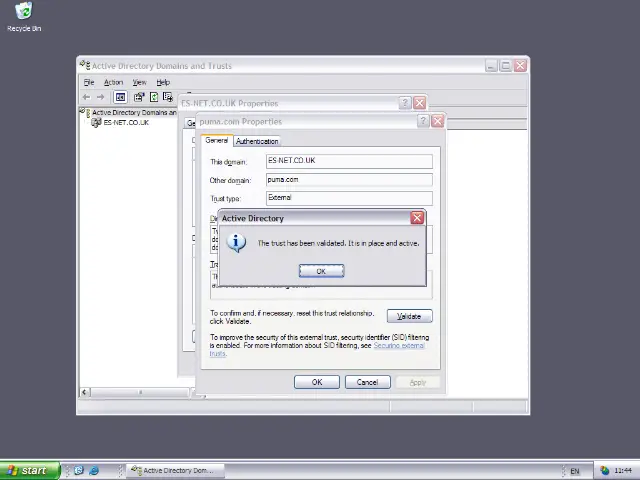The height and width of the screenshot is (480, 640).
Task: Click the network tray icon by the clock
Action: [604, 471]
